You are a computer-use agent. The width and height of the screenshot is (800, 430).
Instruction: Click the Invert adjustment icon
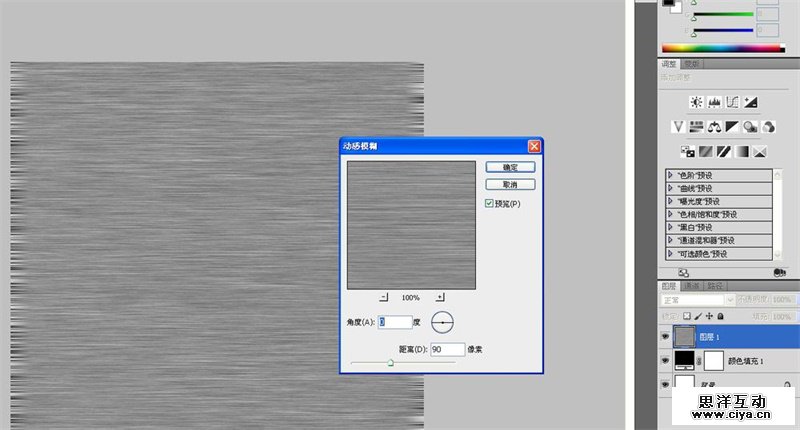click(687, 151)
